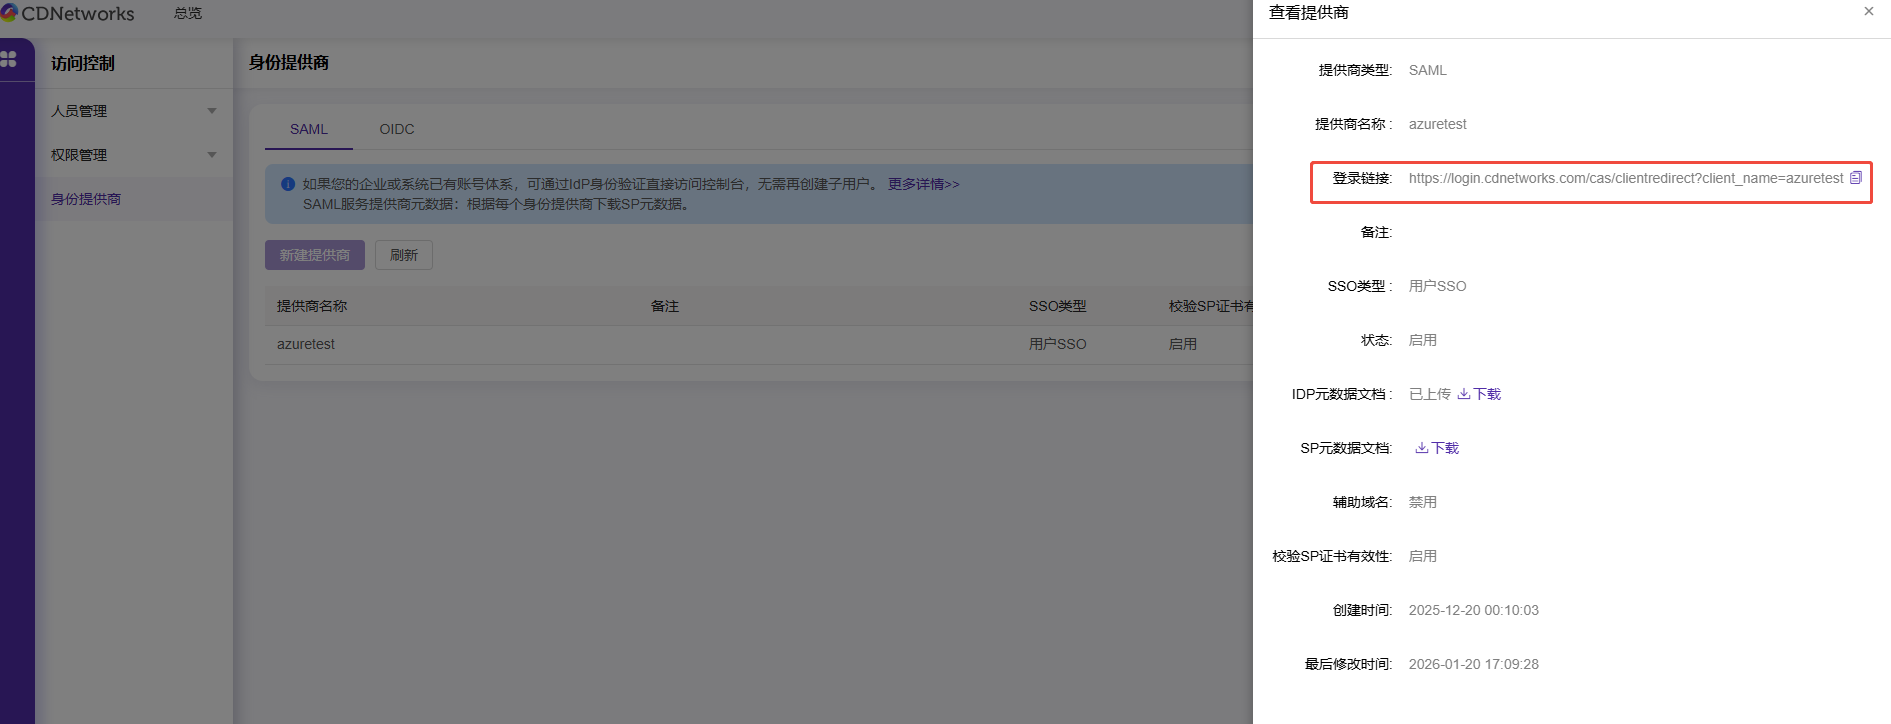Screen dimensions: 1891x724
Task: Click the 访问控制 sidebar heading
Action: pyautogui.click(x=83, y=63)
